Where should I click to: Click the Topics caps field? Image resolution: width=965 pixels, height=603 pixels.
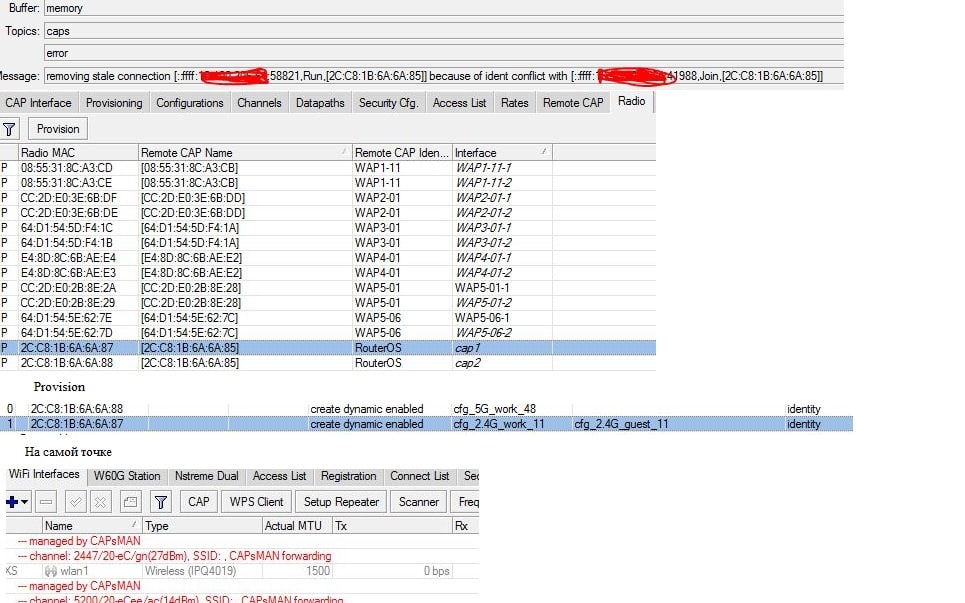coord(444,31)
